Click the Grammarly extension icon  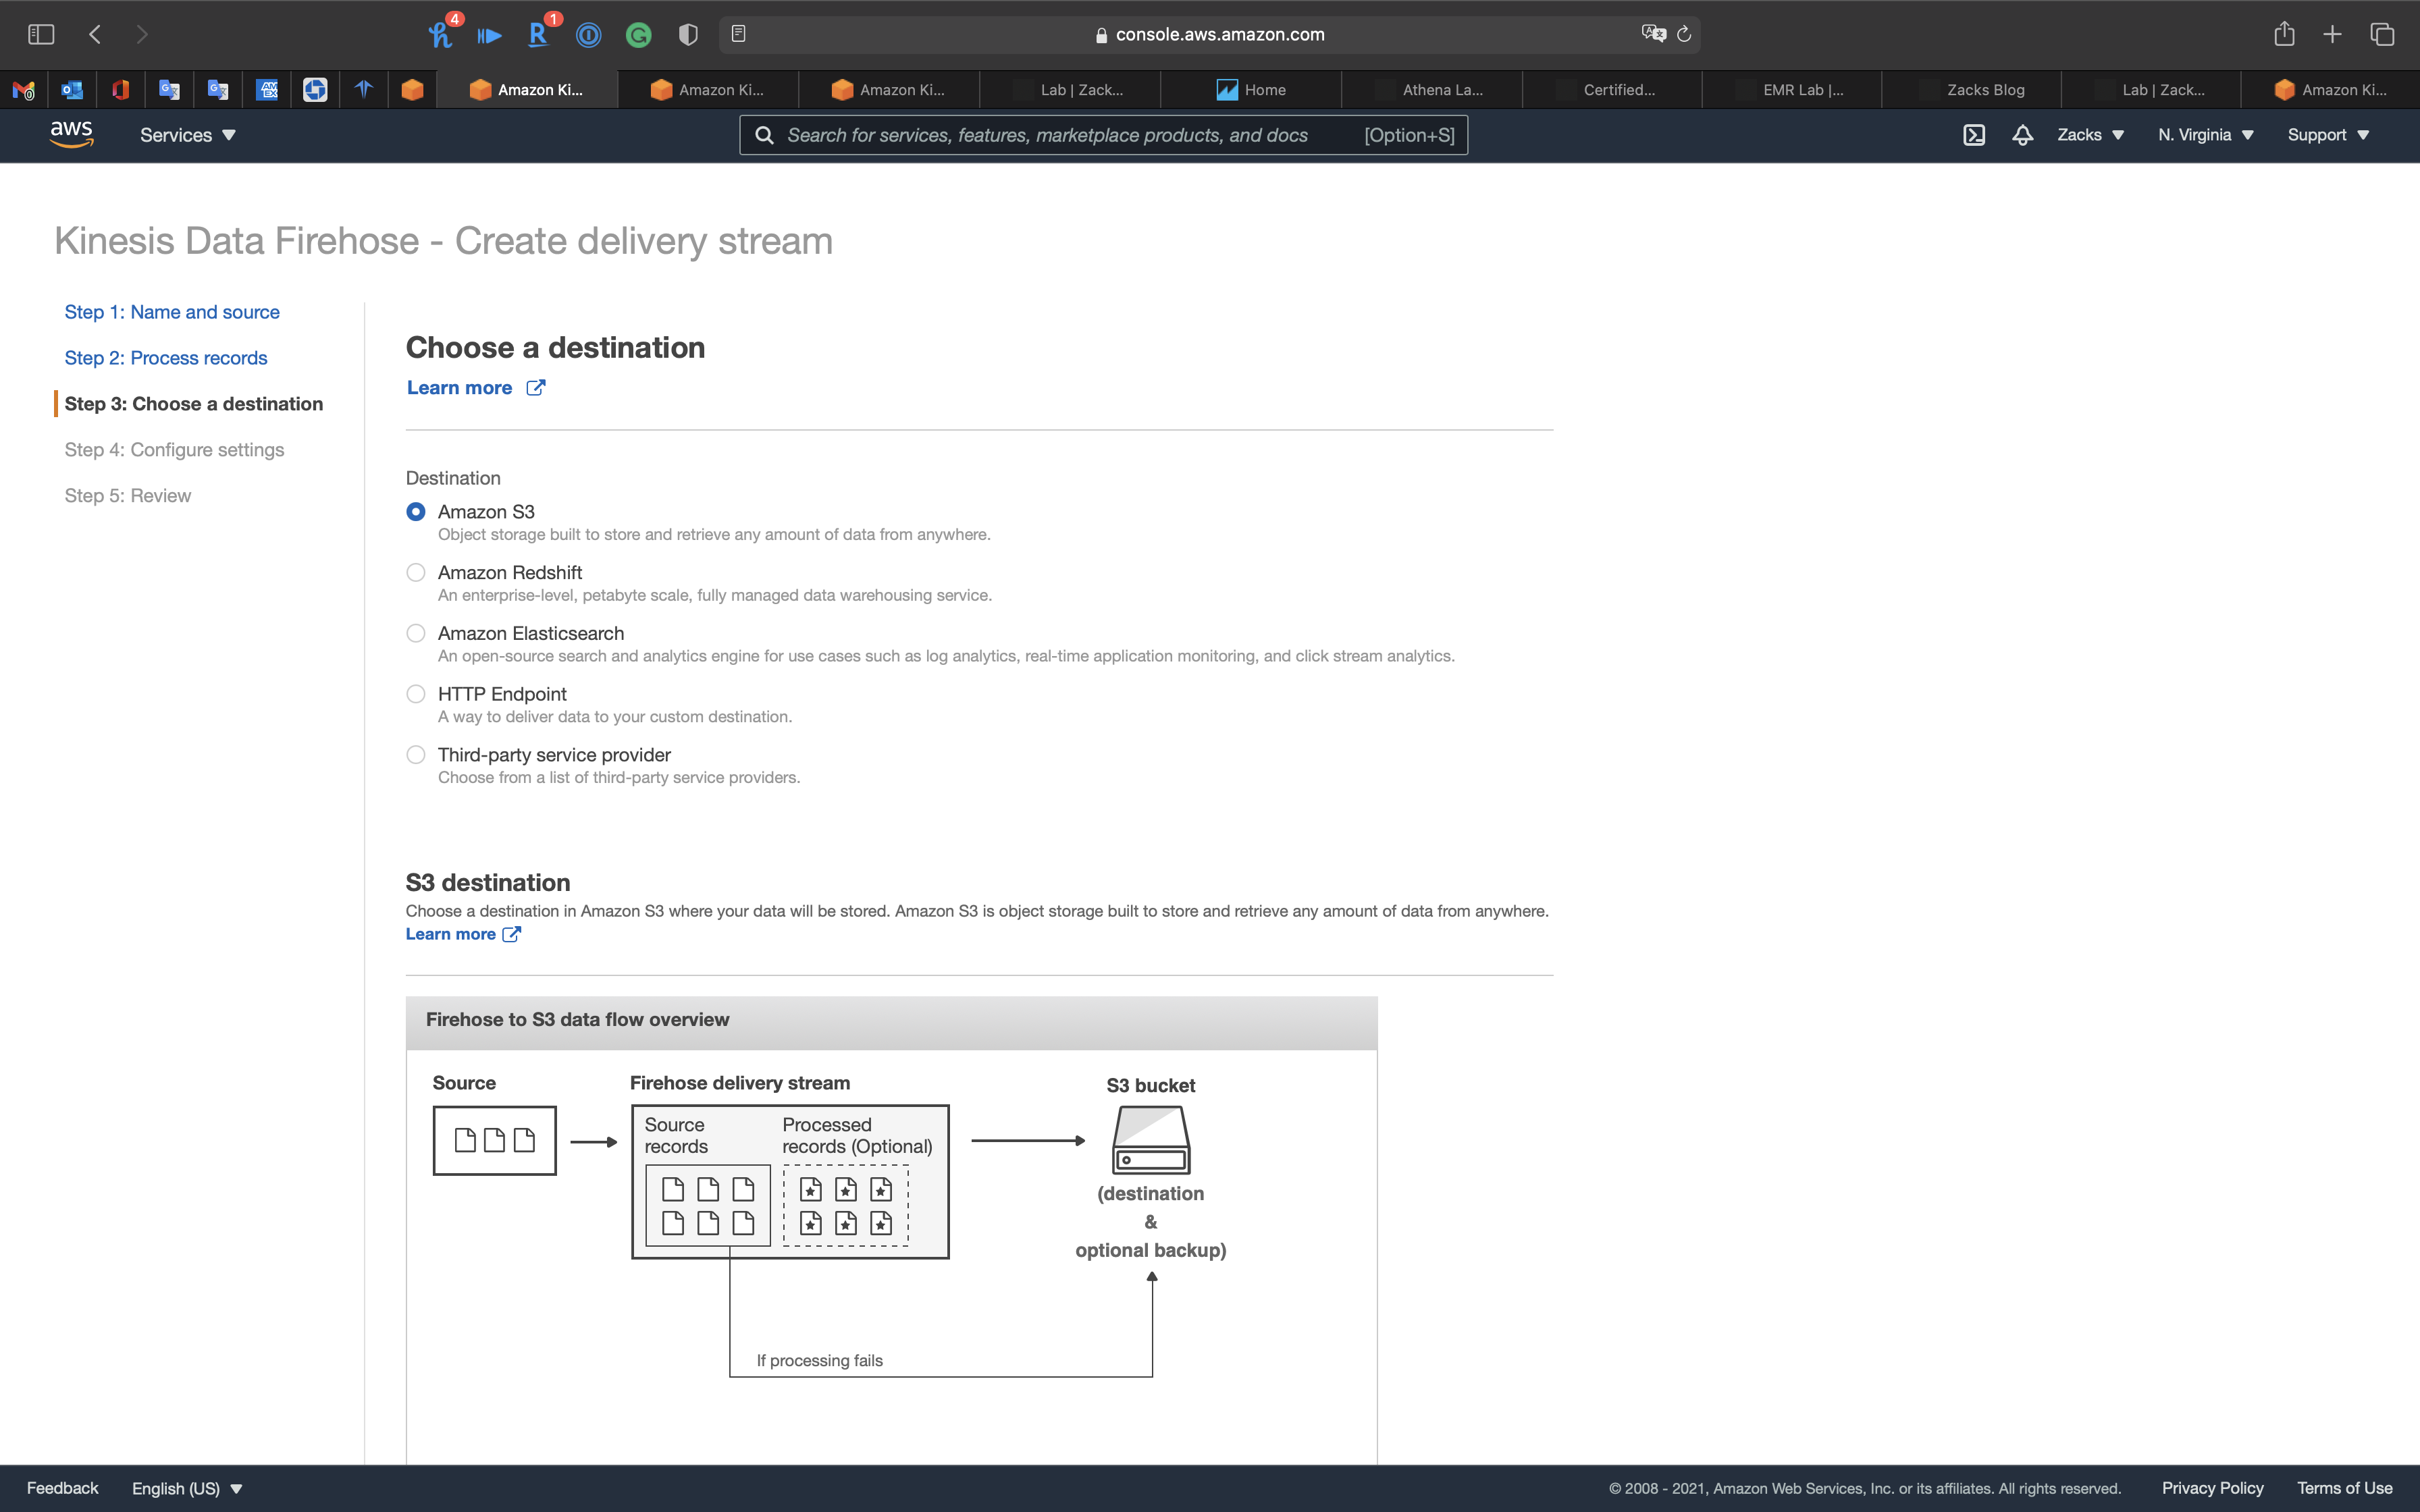click(638, 35)
